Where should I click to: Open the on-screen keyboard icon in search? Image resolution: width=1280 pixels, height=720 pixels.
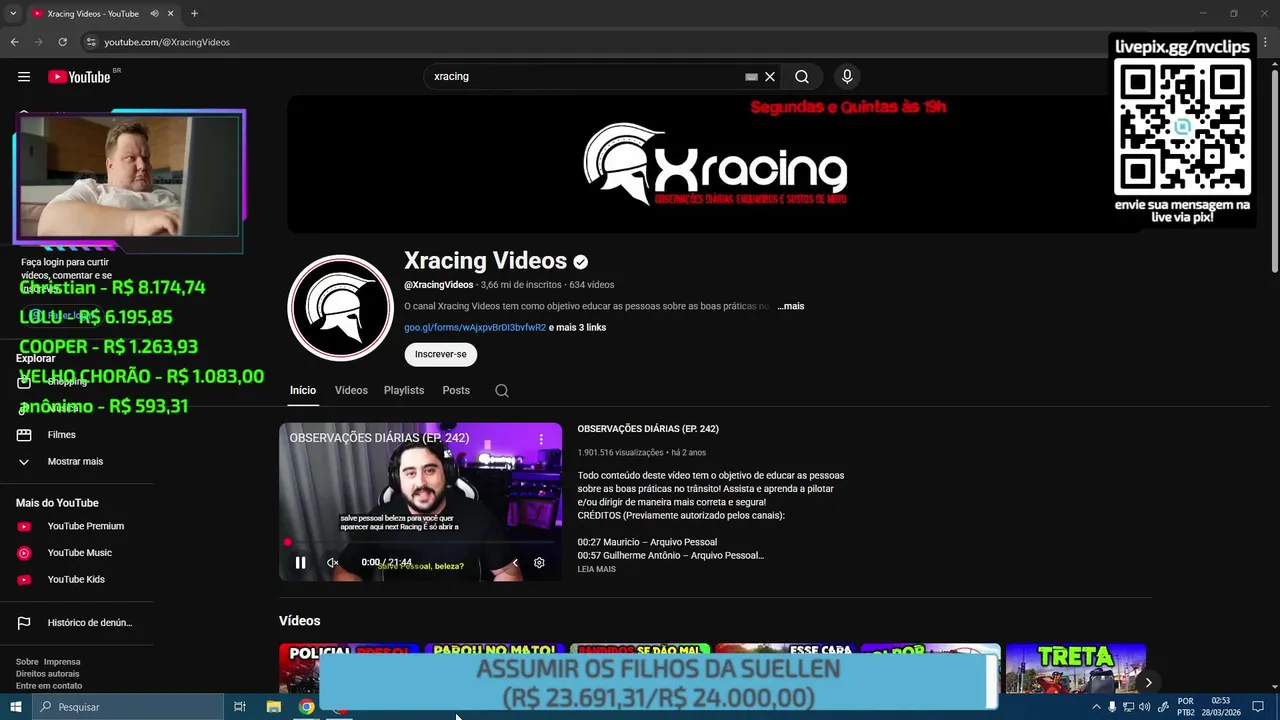752,77
